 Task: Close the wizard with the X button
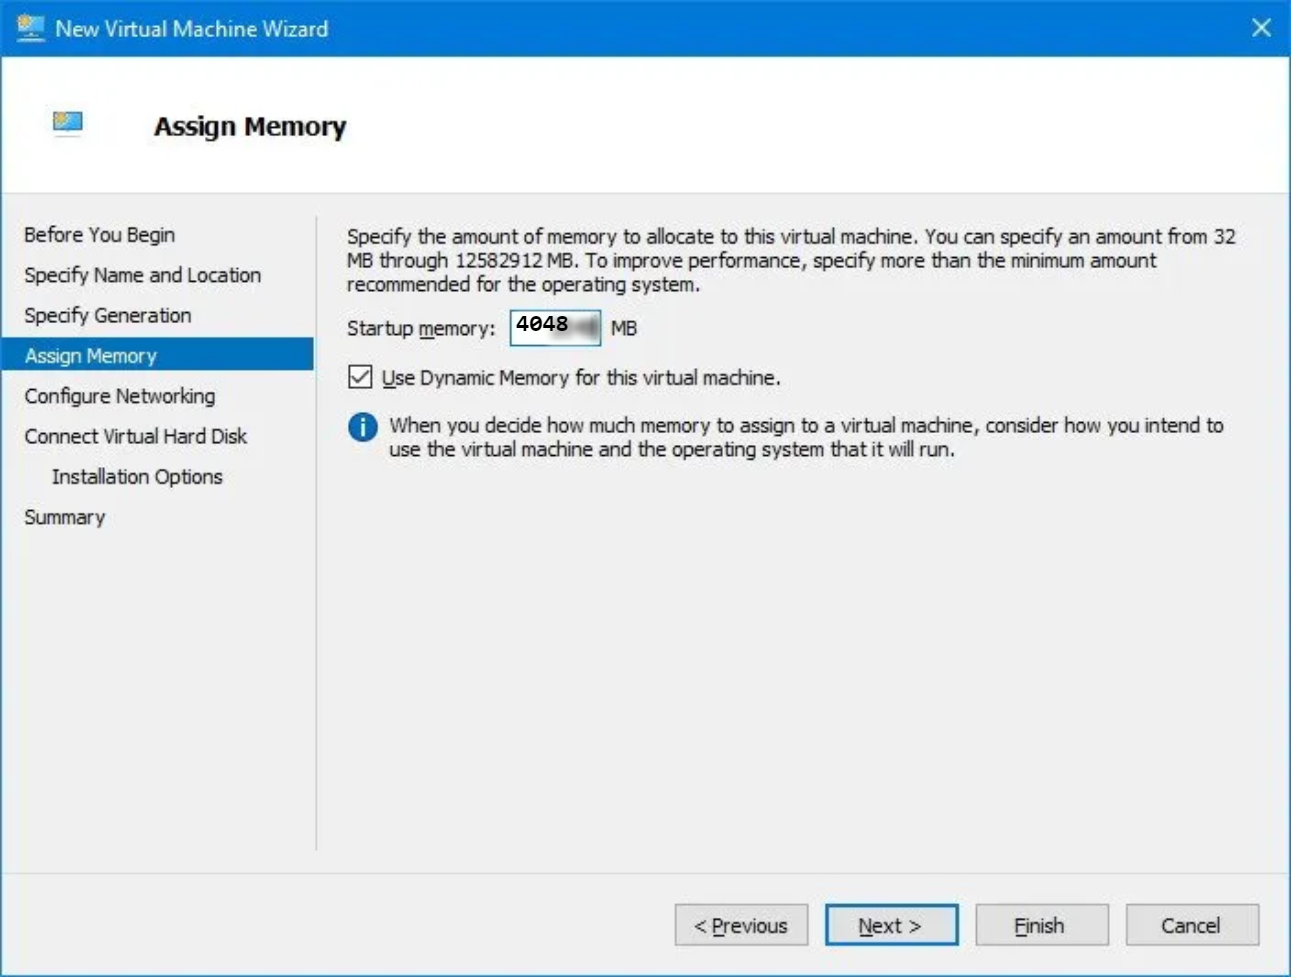tap(1262, 28)
